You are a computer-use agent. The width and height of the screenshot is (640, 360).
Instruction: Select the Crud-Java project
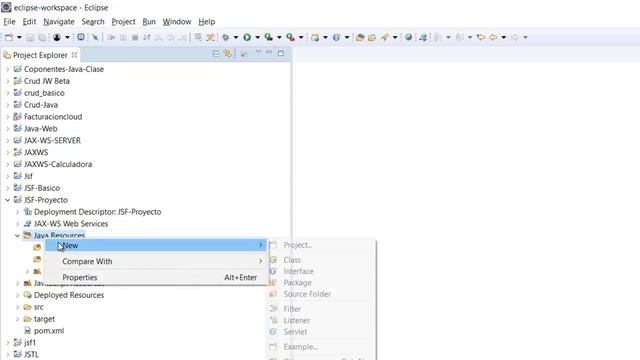pos(41,105)
